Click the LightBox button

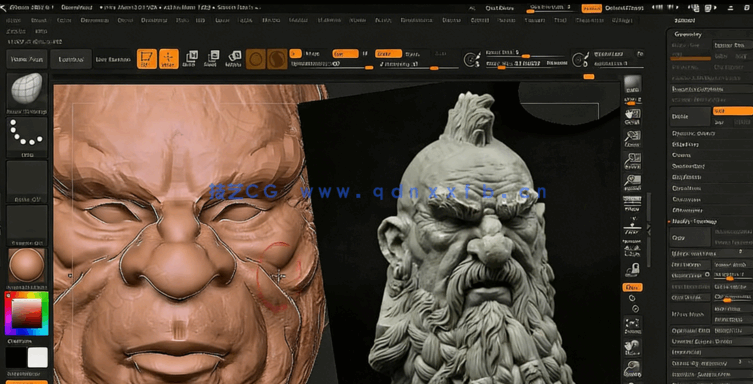(71, 59)
